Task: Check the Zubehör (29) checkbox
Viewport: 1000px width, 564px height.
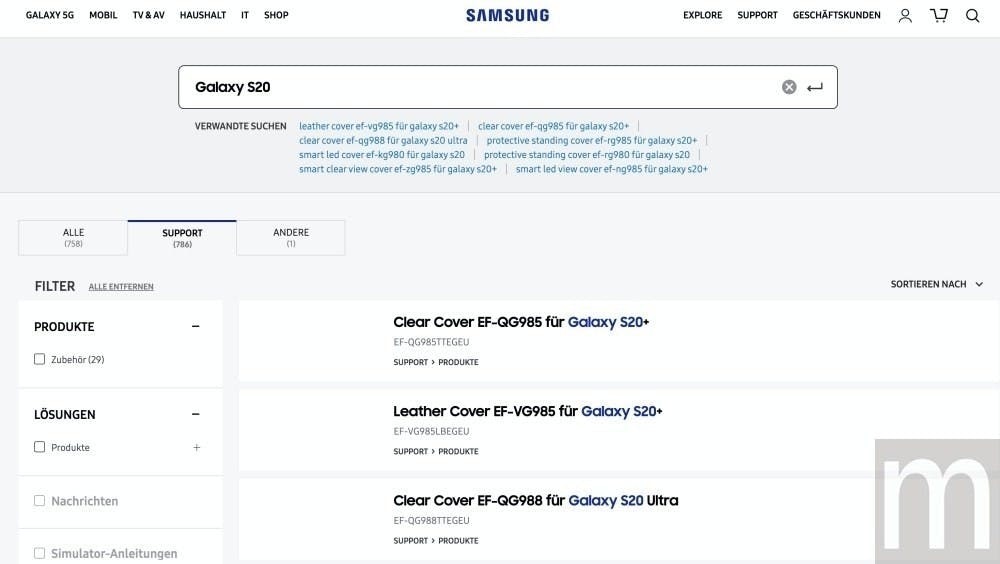Action: coord(40,359)
